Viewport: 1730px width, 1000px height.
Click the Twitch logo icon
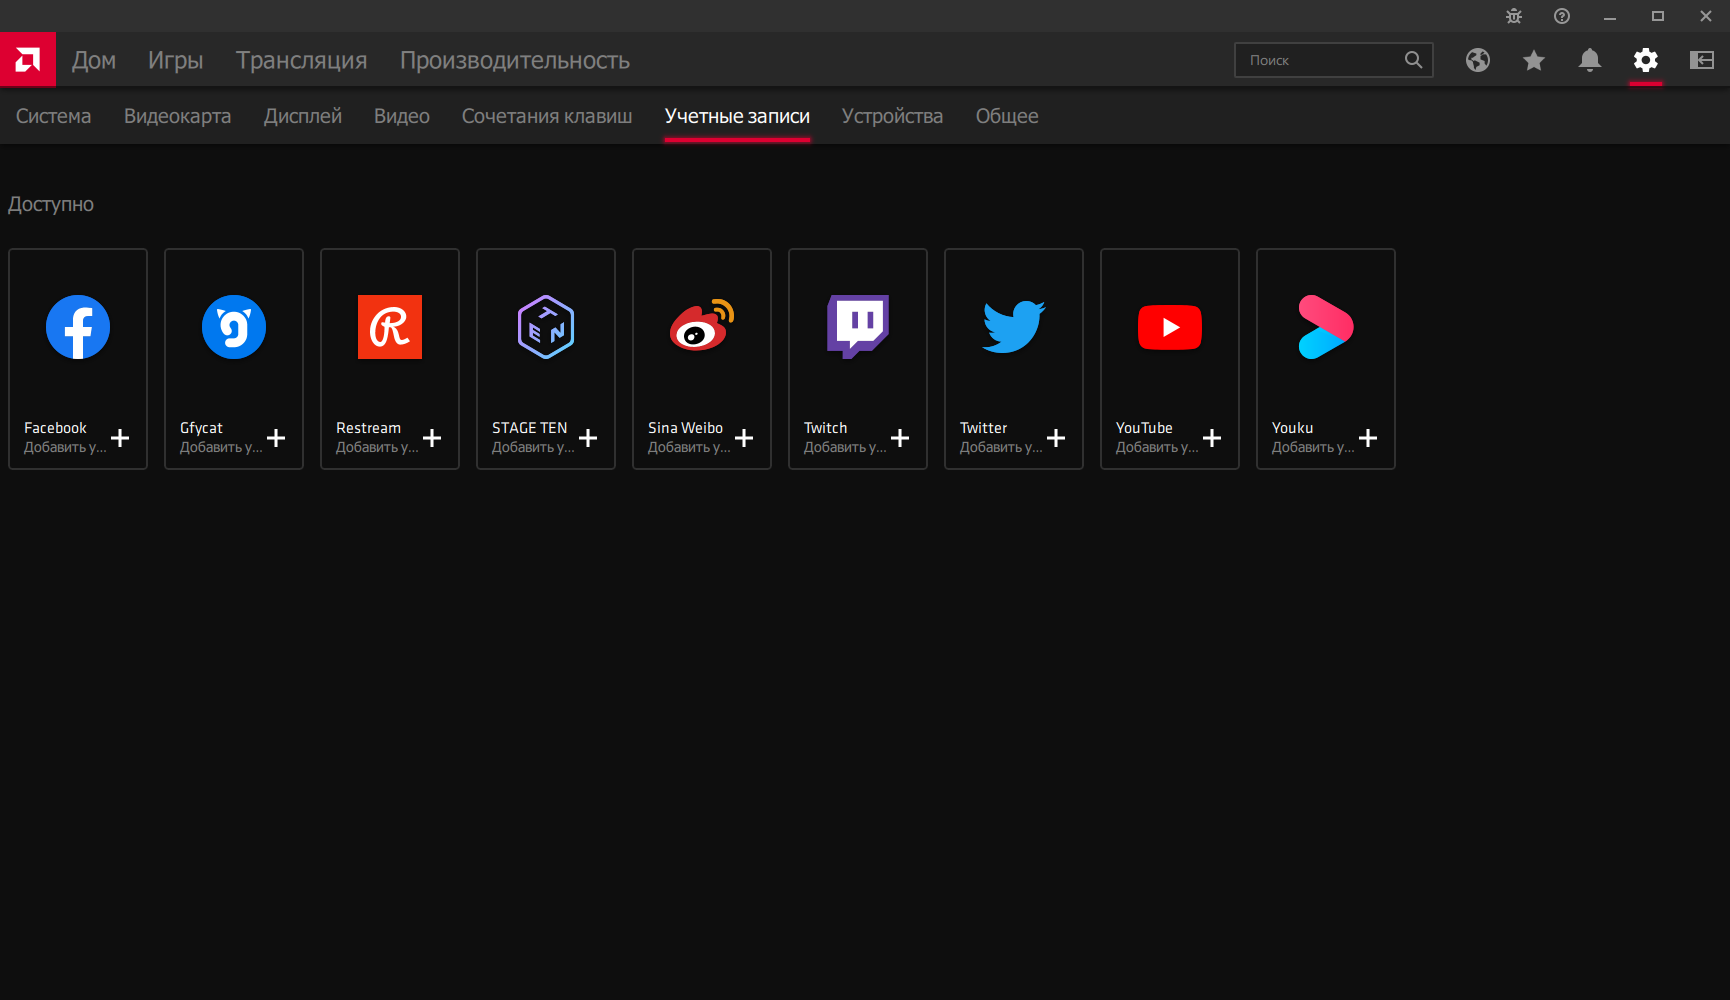[858, 326]
